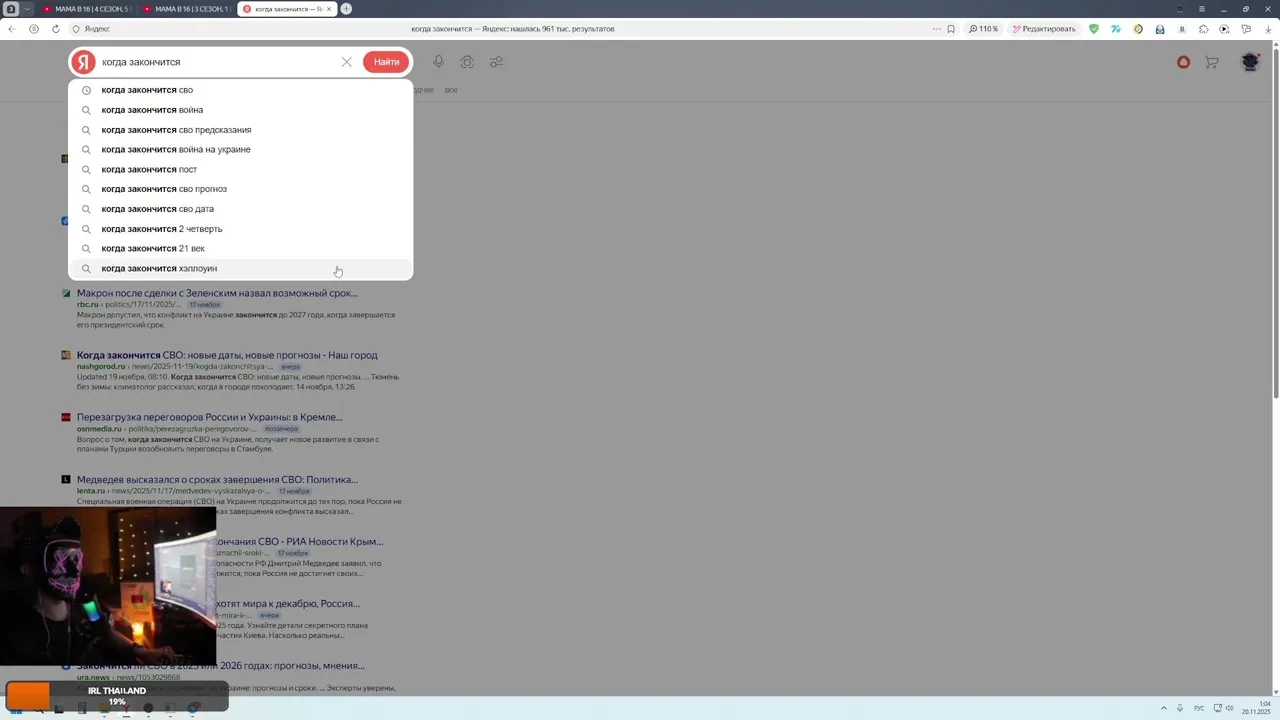Click the lenta.ru source link

point(90,491)
